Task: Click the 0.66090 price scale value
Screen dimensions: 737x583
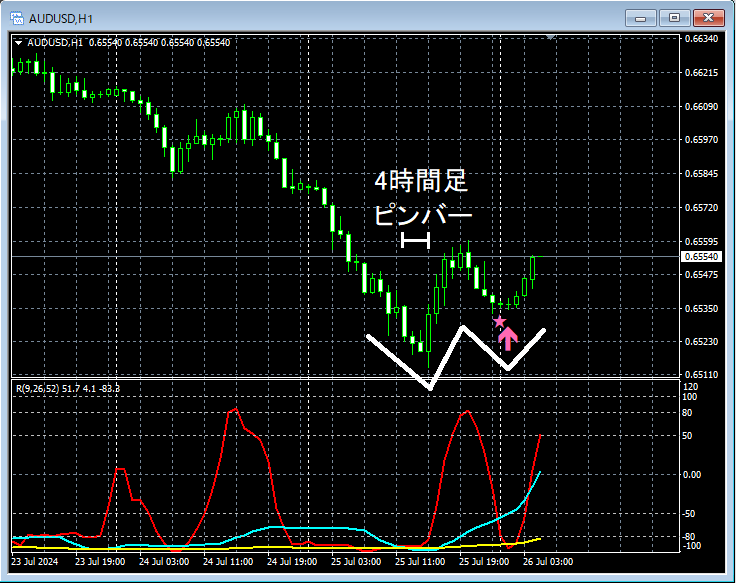Action: pyautogui.click(x=701, y=107)
